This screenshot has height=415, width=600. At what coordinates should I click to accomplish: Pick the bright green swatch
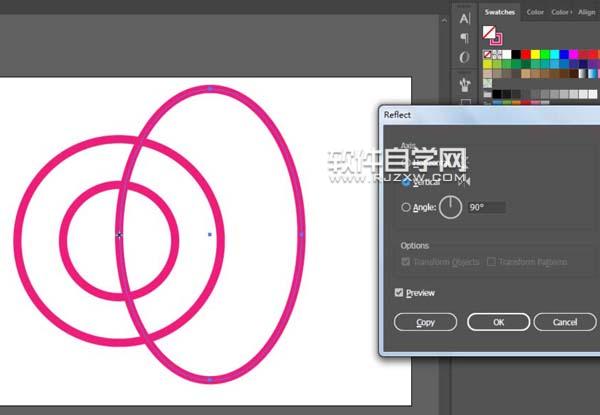coord(545,54)
